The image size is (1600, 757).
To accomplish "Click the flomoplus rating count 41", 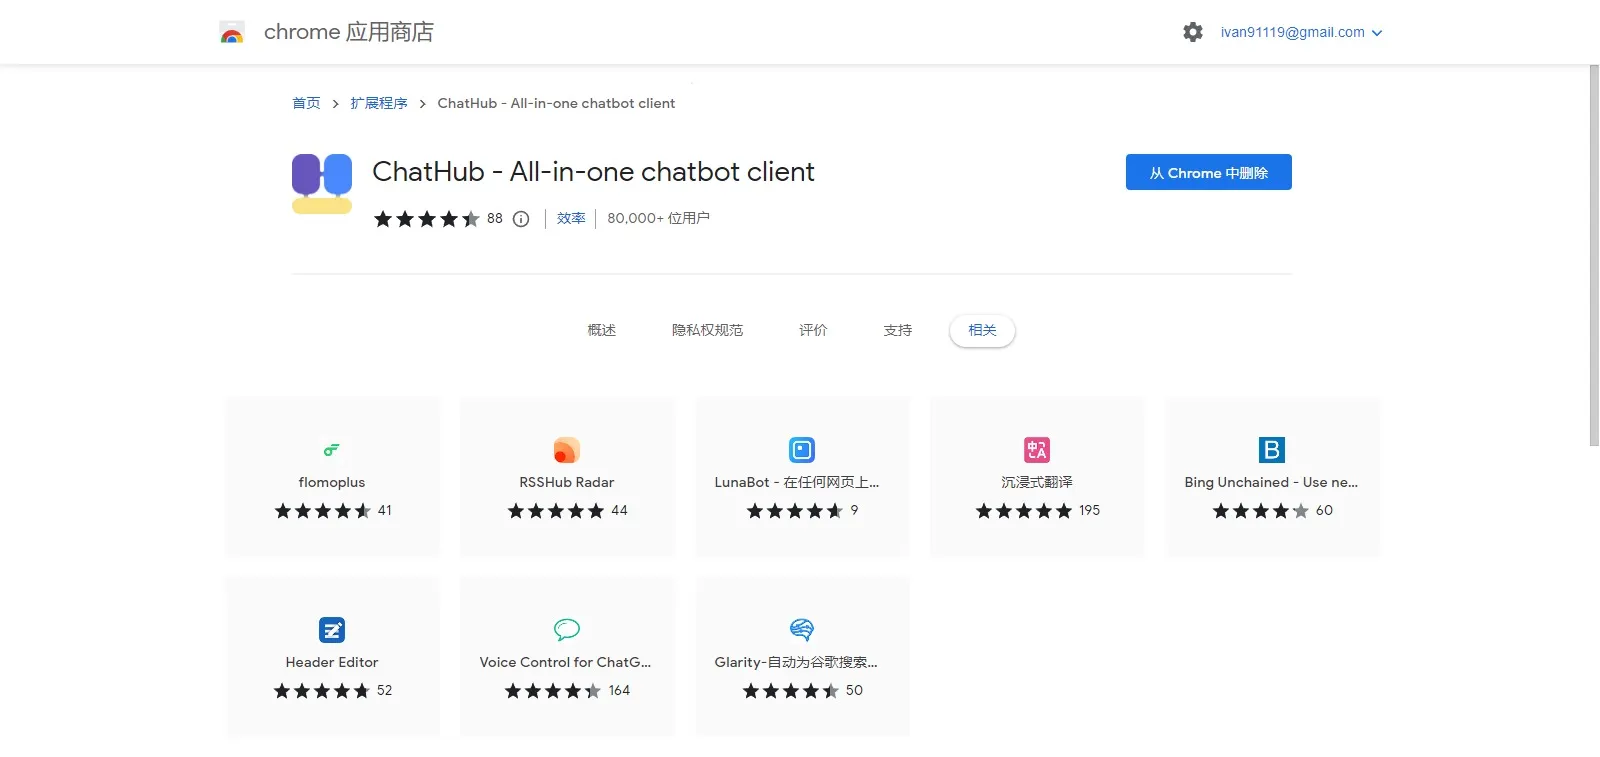I will [x=385, y=510].
